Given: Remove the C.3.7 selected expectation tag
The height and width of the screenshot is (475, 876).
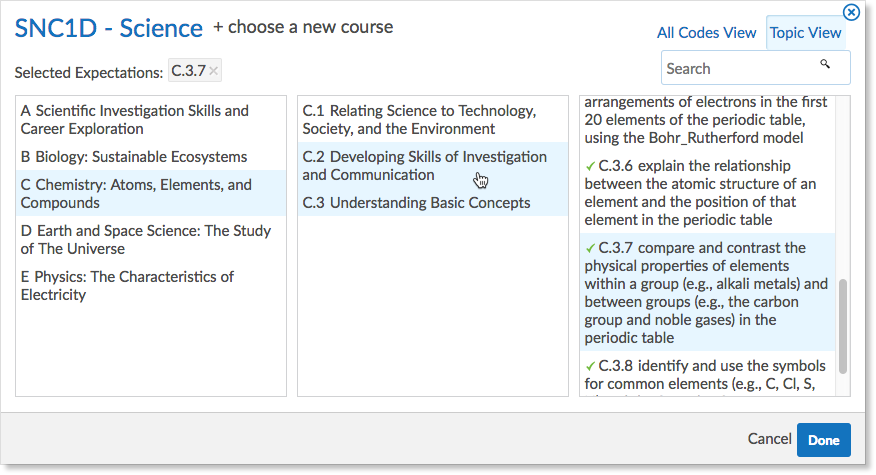Looking at the screenshot, I should [213, 71].
